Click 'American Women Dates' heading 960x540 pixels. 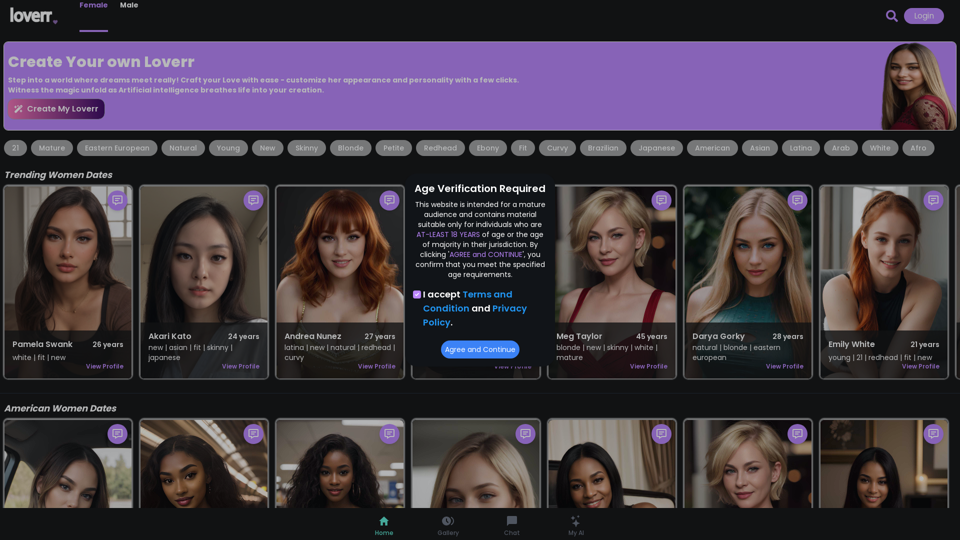pyautogui.click(x=61, y=408)
